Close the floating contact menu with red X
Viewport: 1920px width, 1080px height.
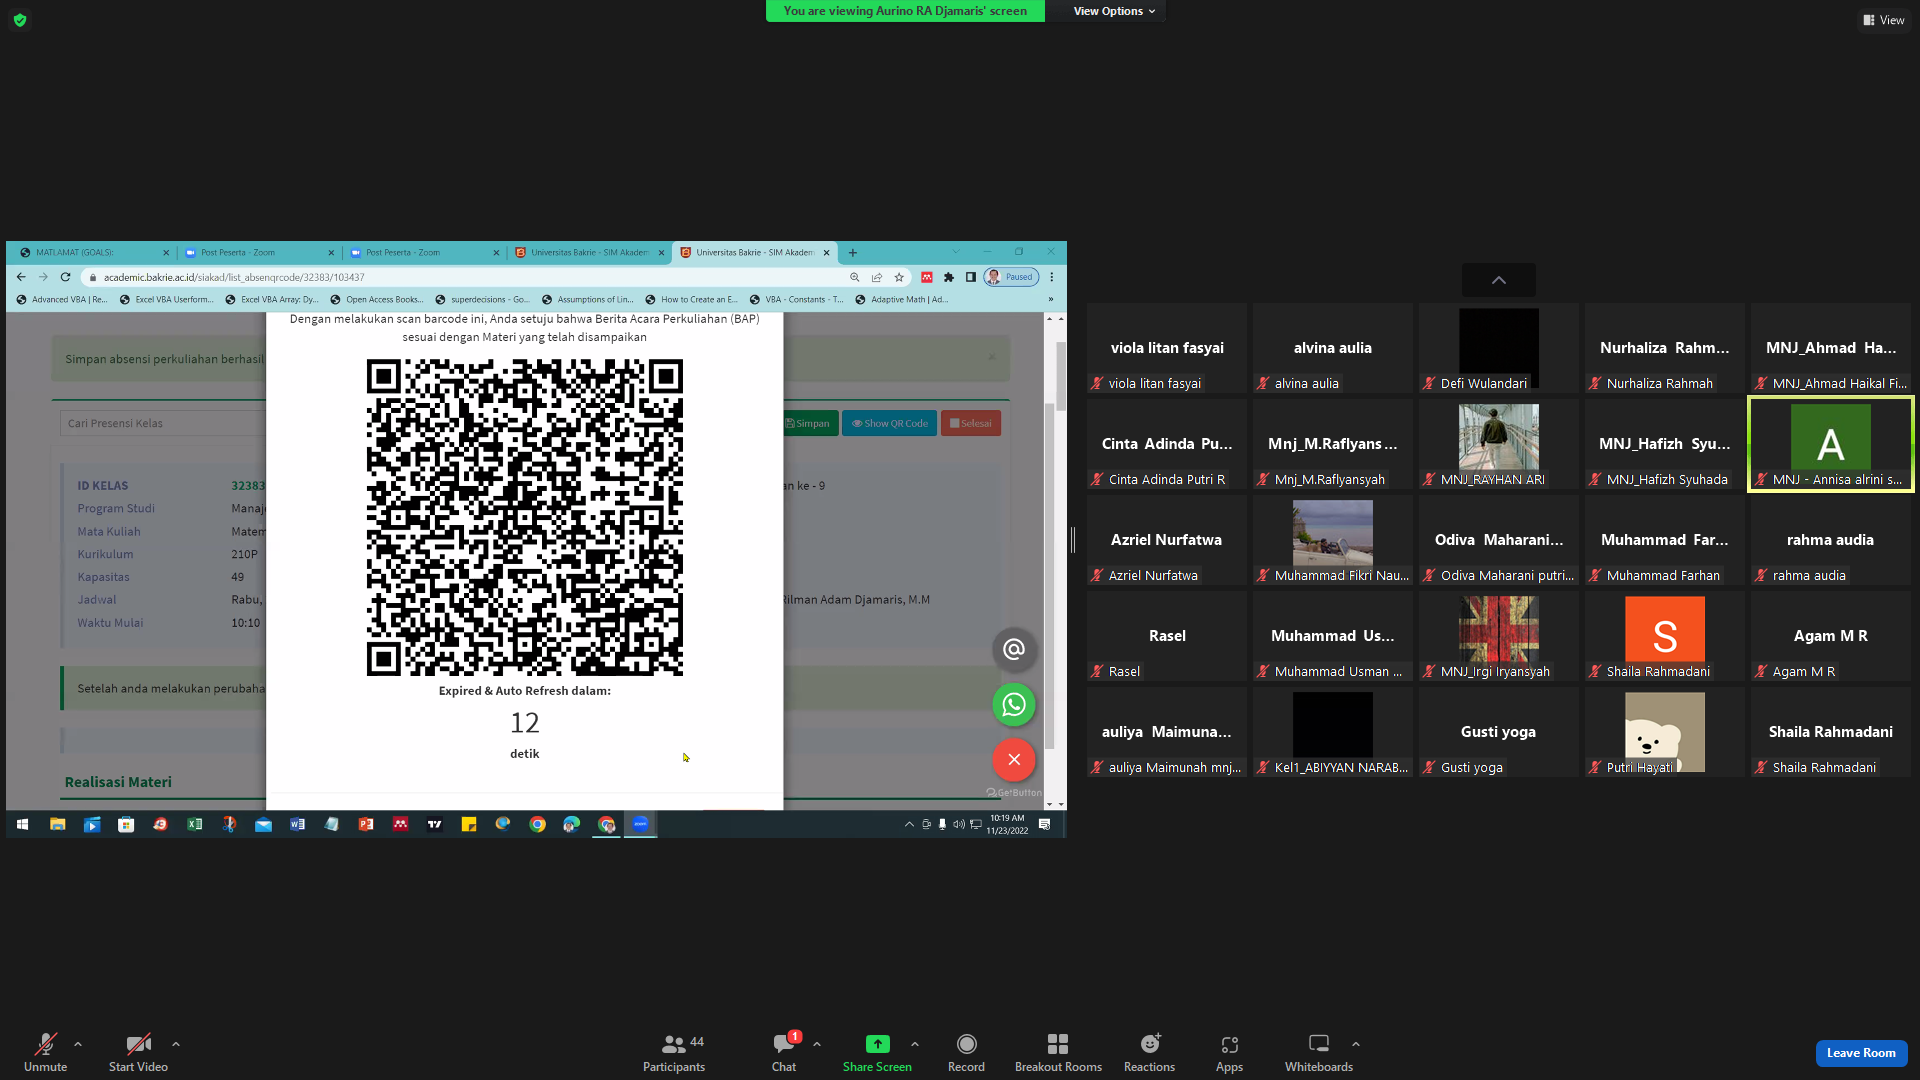click(1013, 760)
